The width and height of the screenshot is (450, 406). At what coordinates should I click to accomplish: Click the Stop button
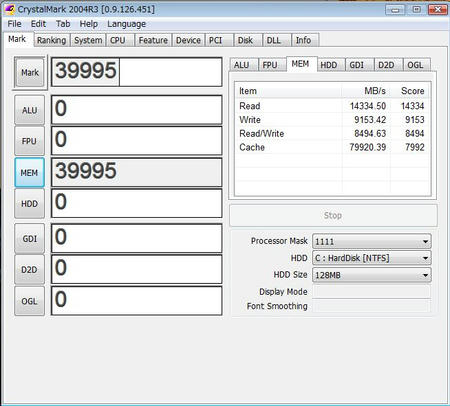pos(333,215)
